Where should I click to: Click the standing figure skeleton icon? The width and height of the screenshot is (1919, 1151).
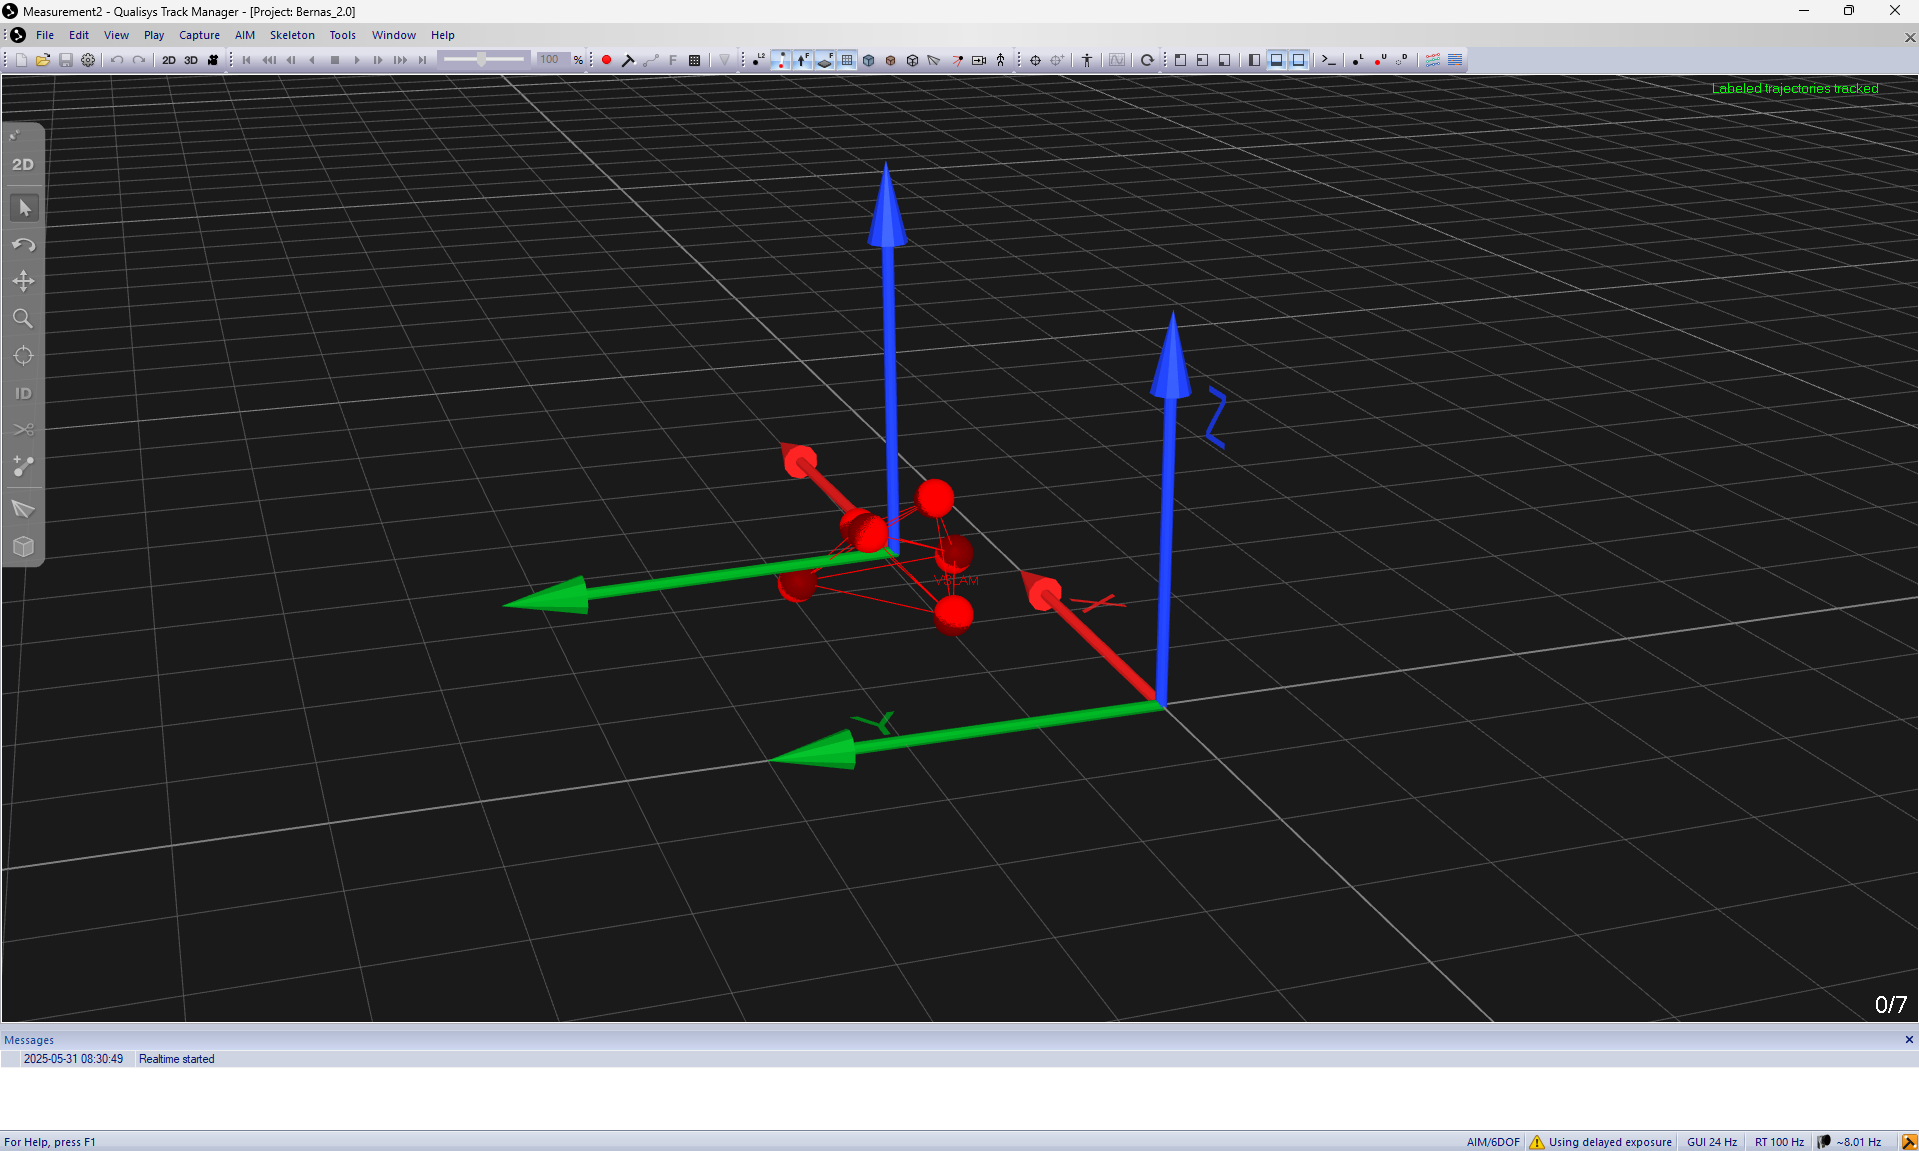1087,60
